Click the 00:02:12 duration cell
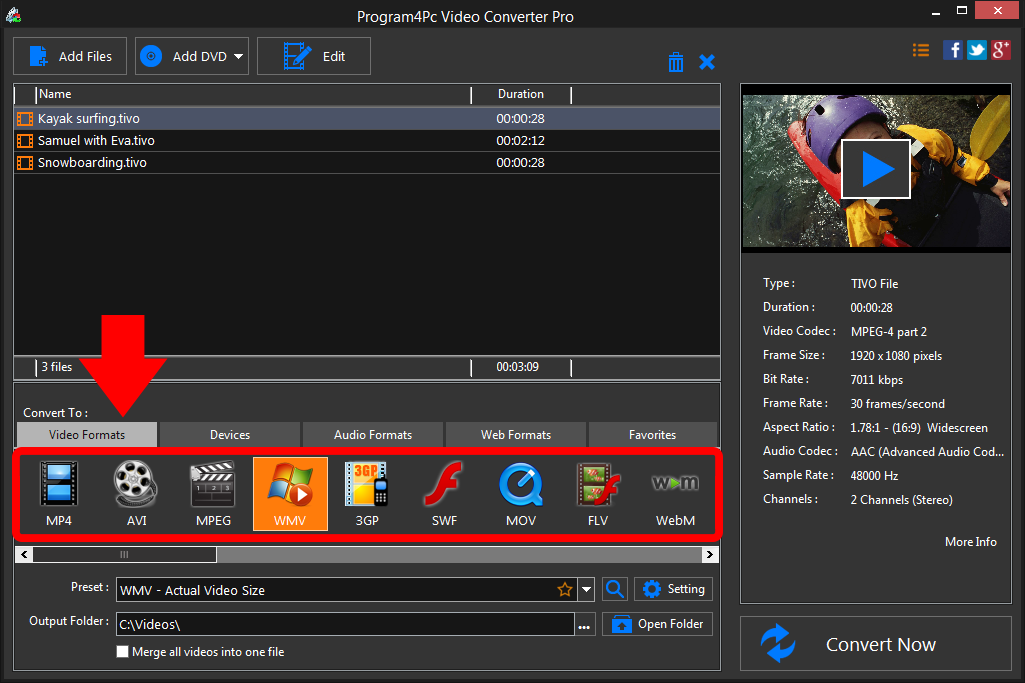Screen dimensions: 1025x683 (x=520, y=141)
